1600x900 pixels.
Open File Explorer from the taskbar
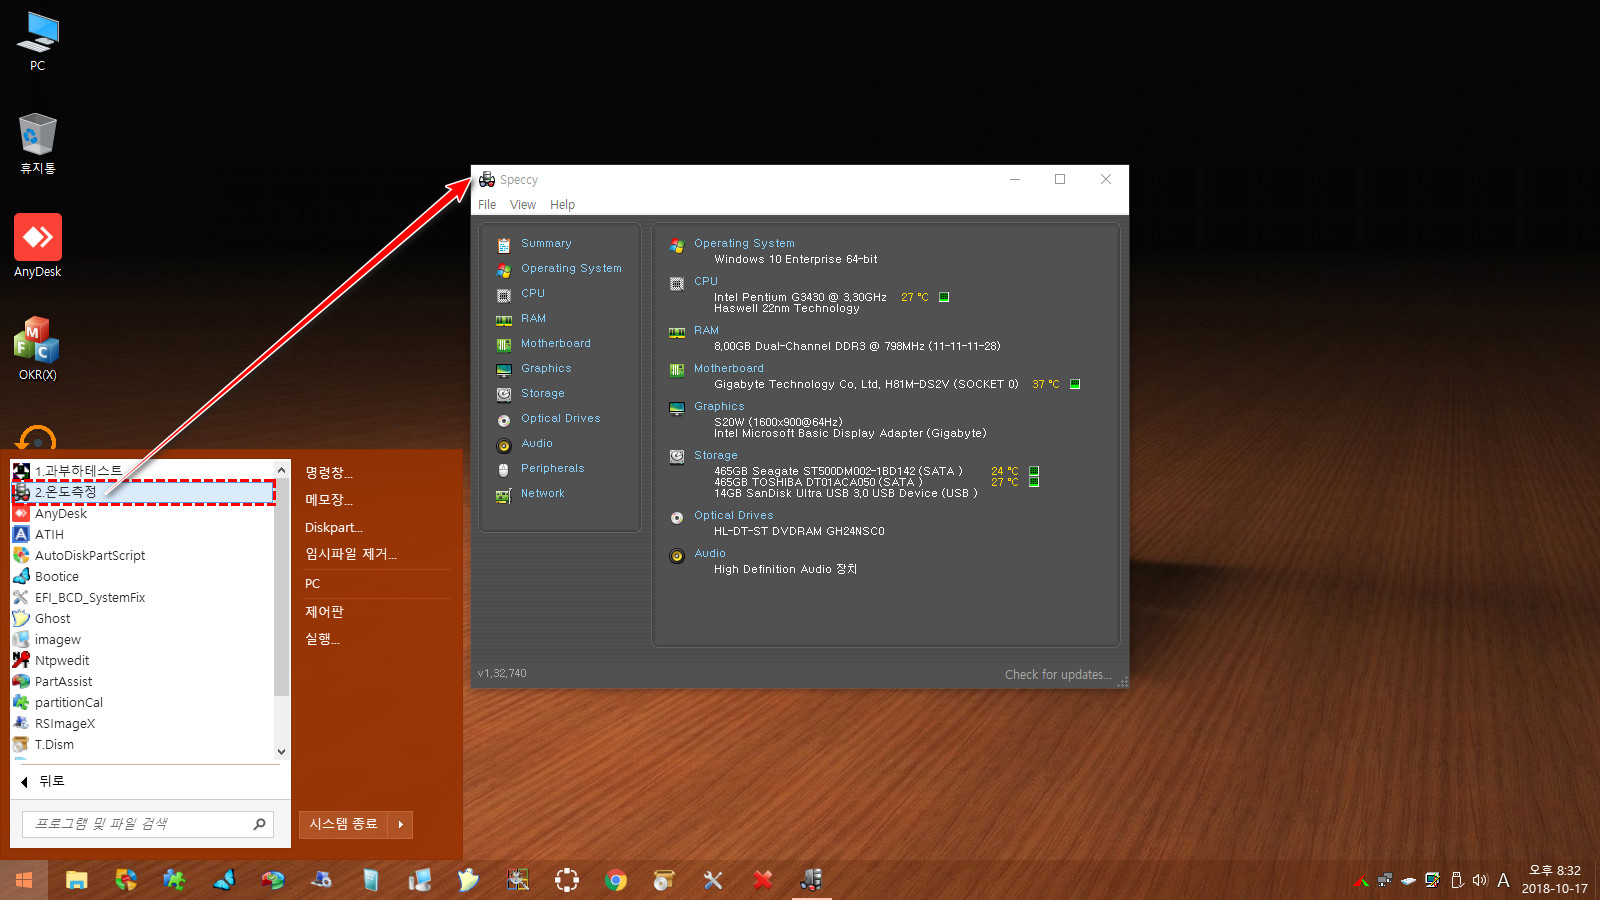coord(77,880)
